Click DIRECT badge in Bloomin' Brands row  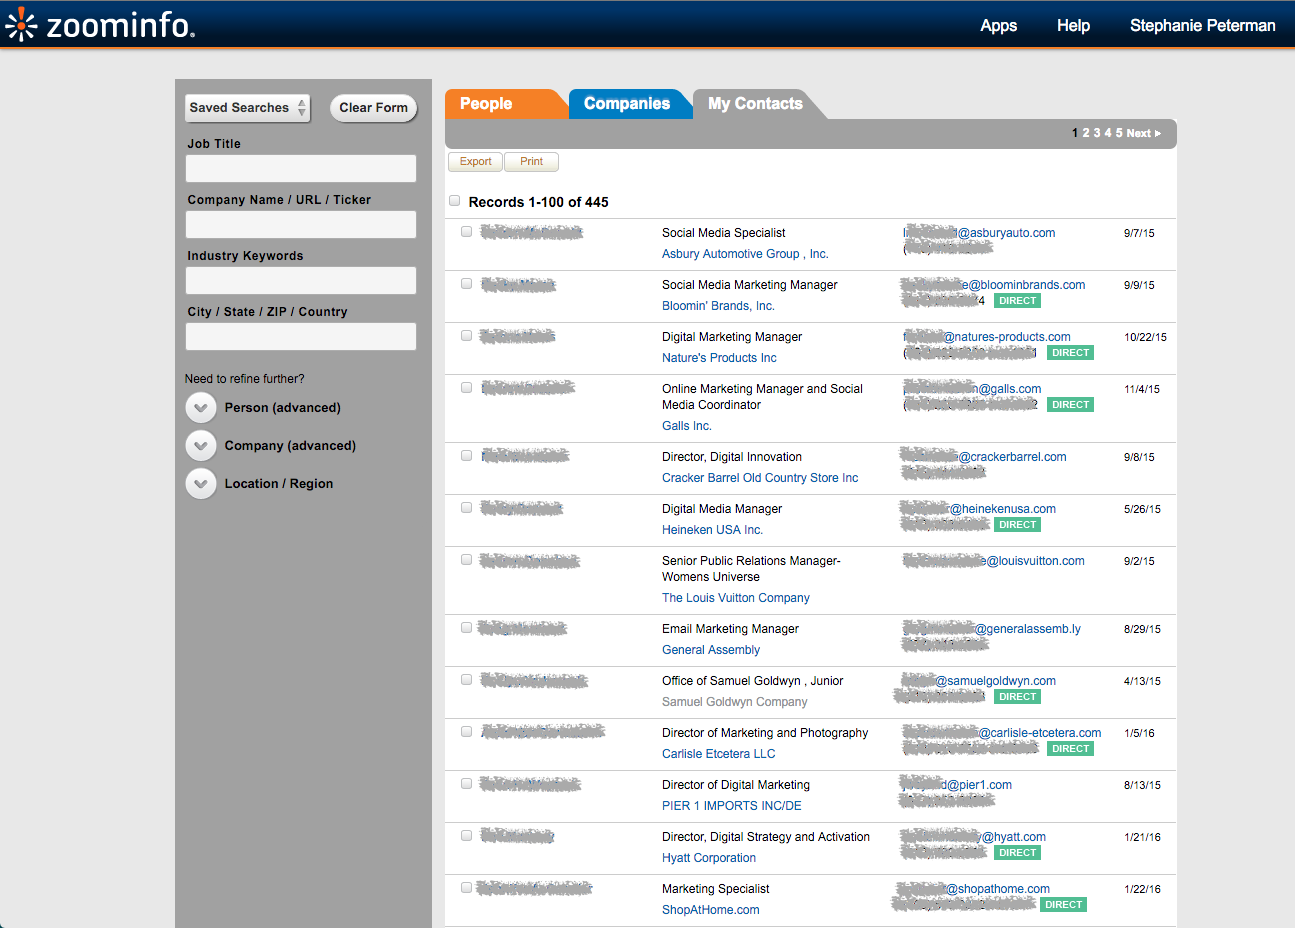1017,301
